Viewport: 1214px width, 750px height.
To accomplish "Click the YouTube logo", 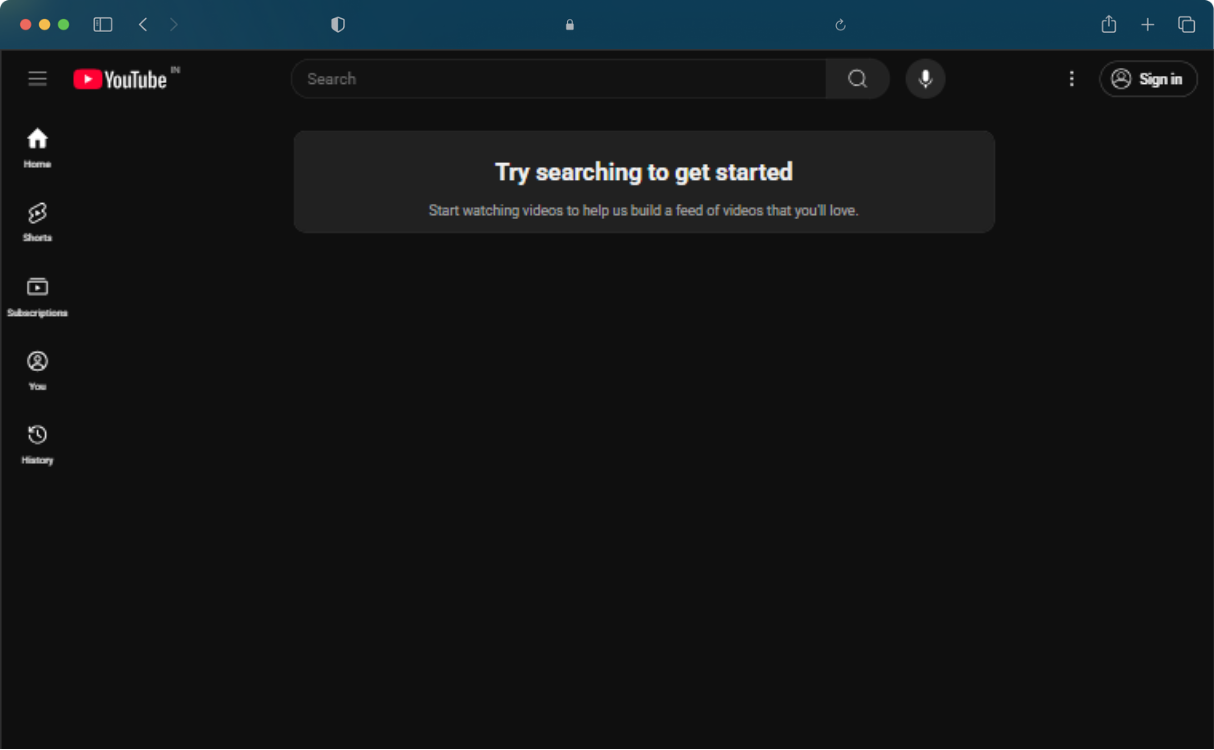I will [121, 80].
